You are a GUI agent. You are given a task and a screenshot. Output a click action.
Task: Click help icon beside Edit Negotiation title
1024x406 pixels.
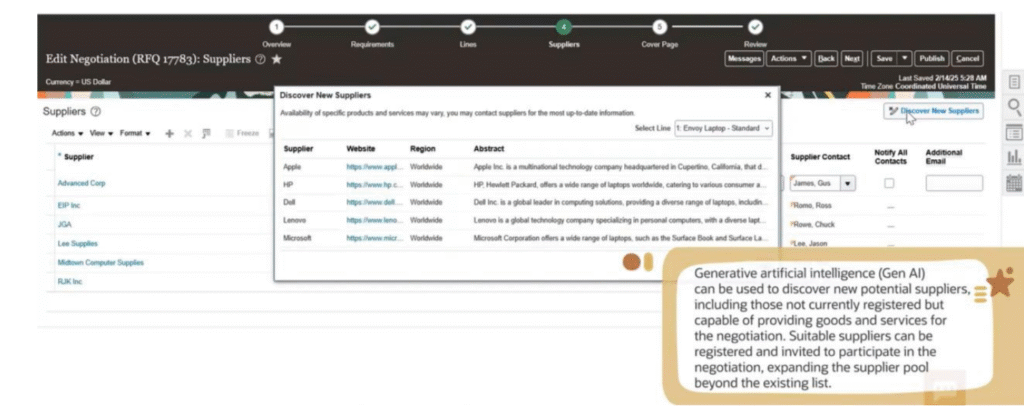pos(261,59)
